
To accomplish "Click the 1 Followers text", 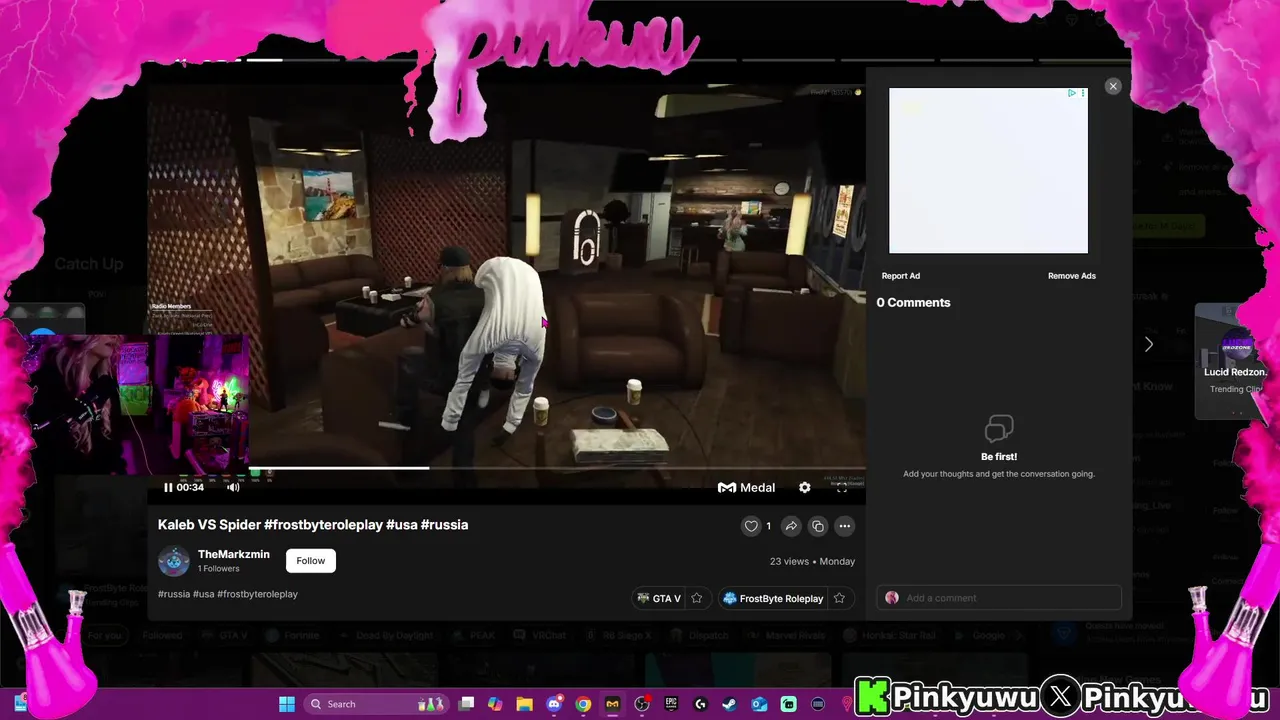I will point(218,569).
